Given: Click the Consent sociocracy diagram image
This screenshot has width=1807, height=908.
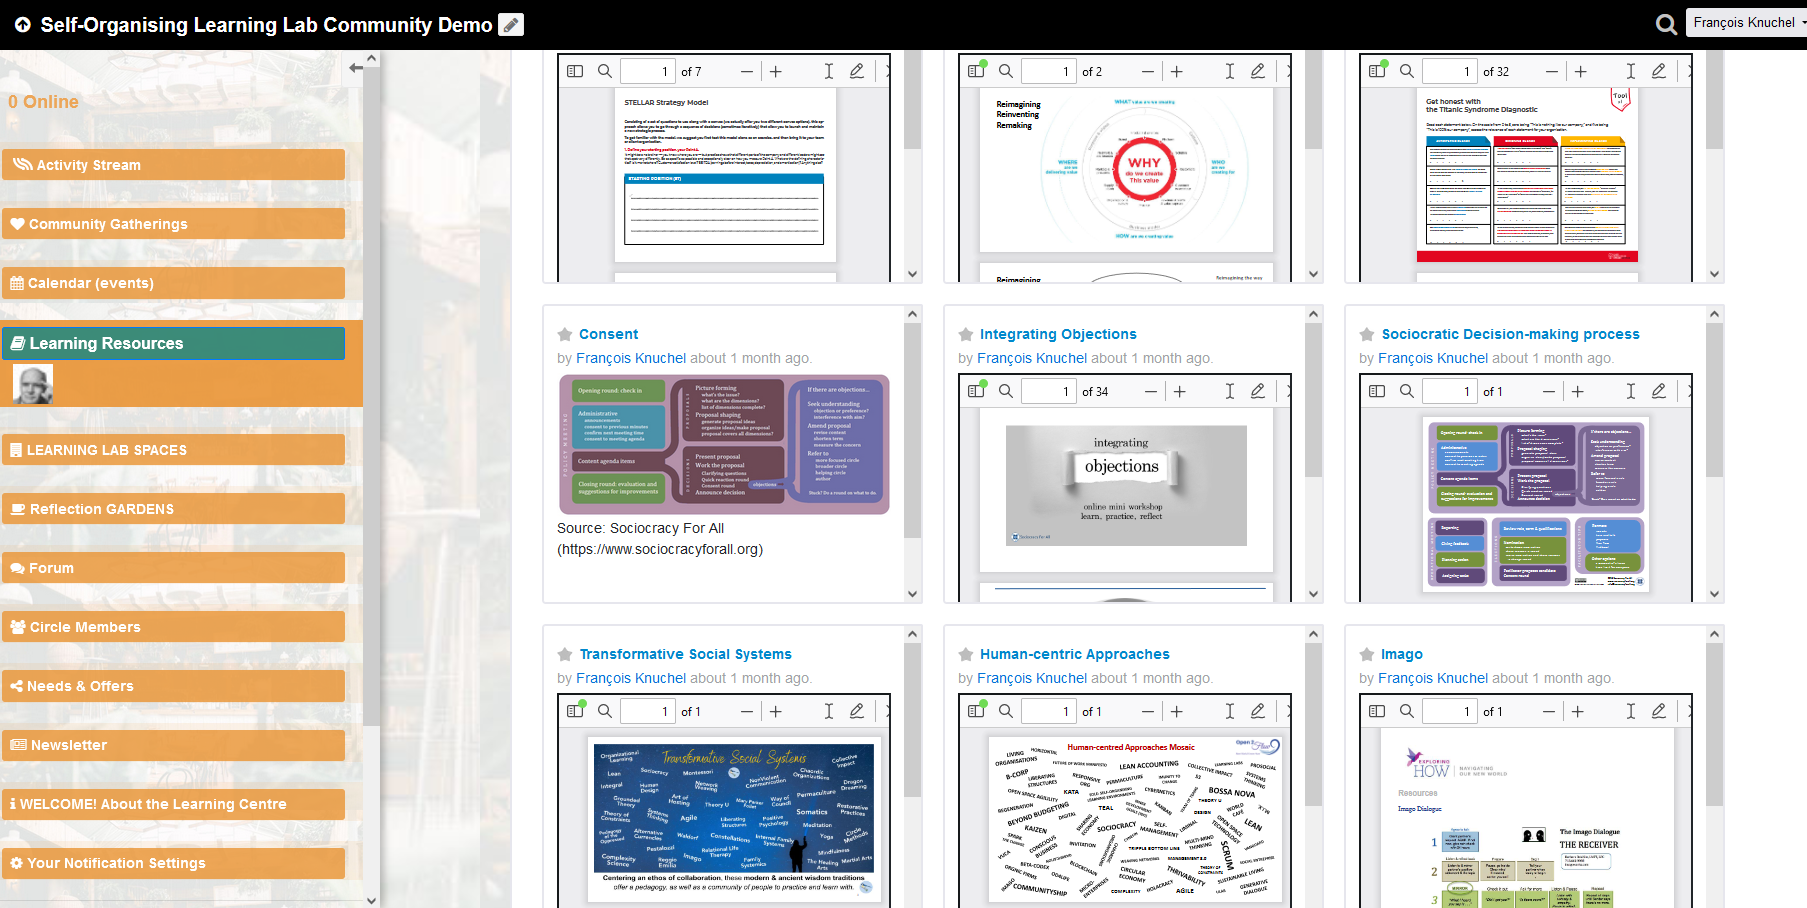Looking at the screenshot, I should tap(724, 445).
